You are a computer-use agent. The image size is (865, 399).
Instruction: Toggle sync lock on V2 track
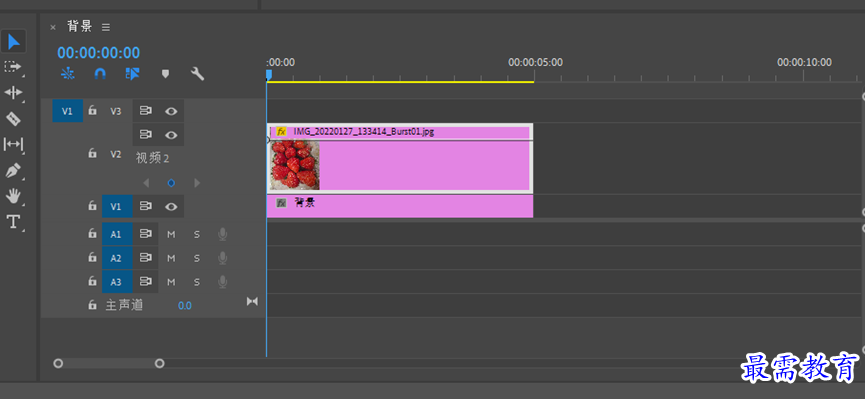(x=146, y=135)
